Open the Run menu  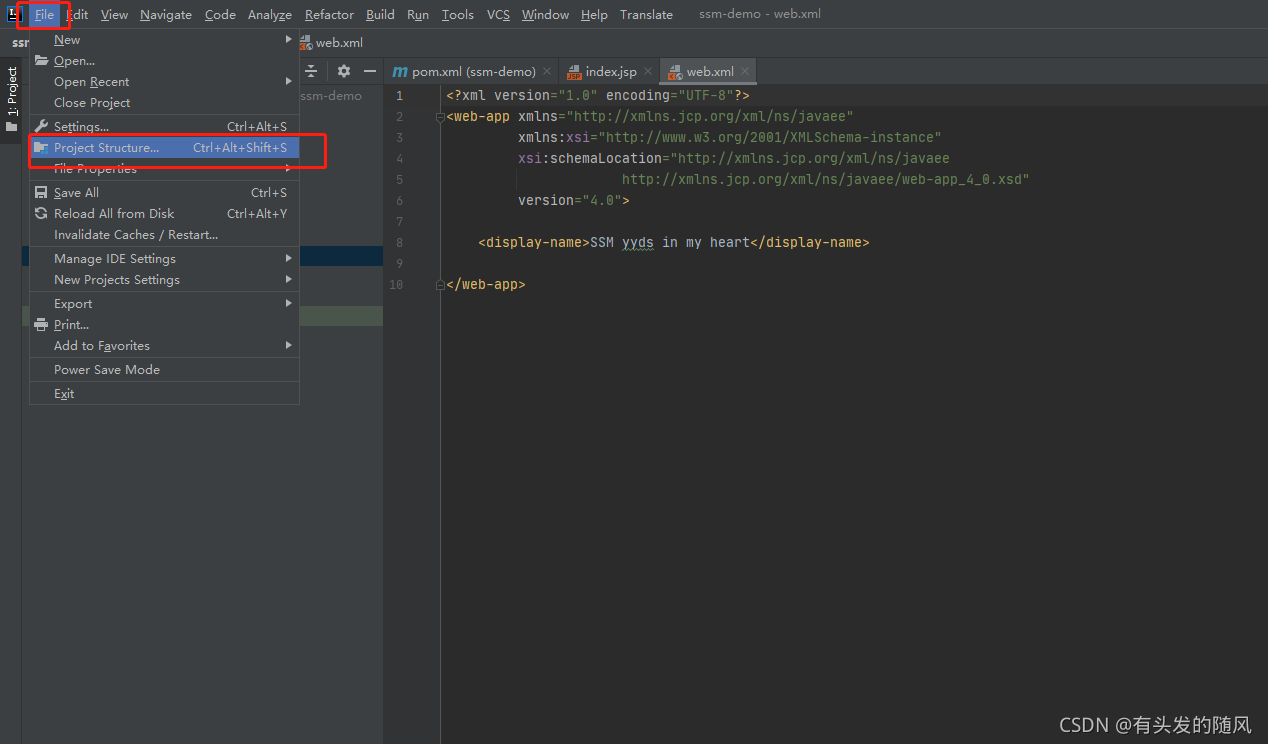tap(418, 15)
